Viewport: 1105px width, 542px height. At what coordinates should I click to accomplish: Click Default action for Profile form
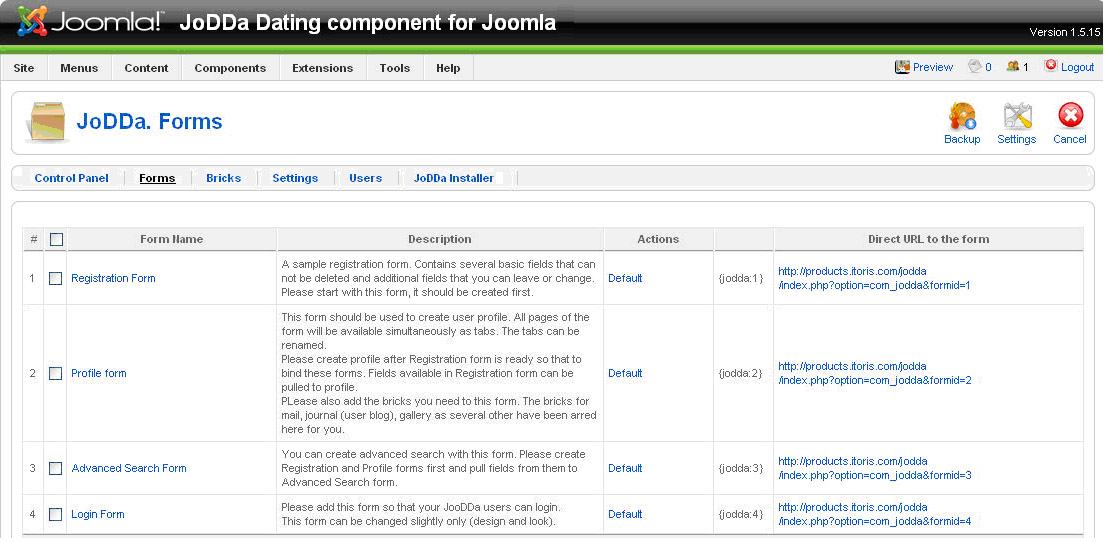625,374
